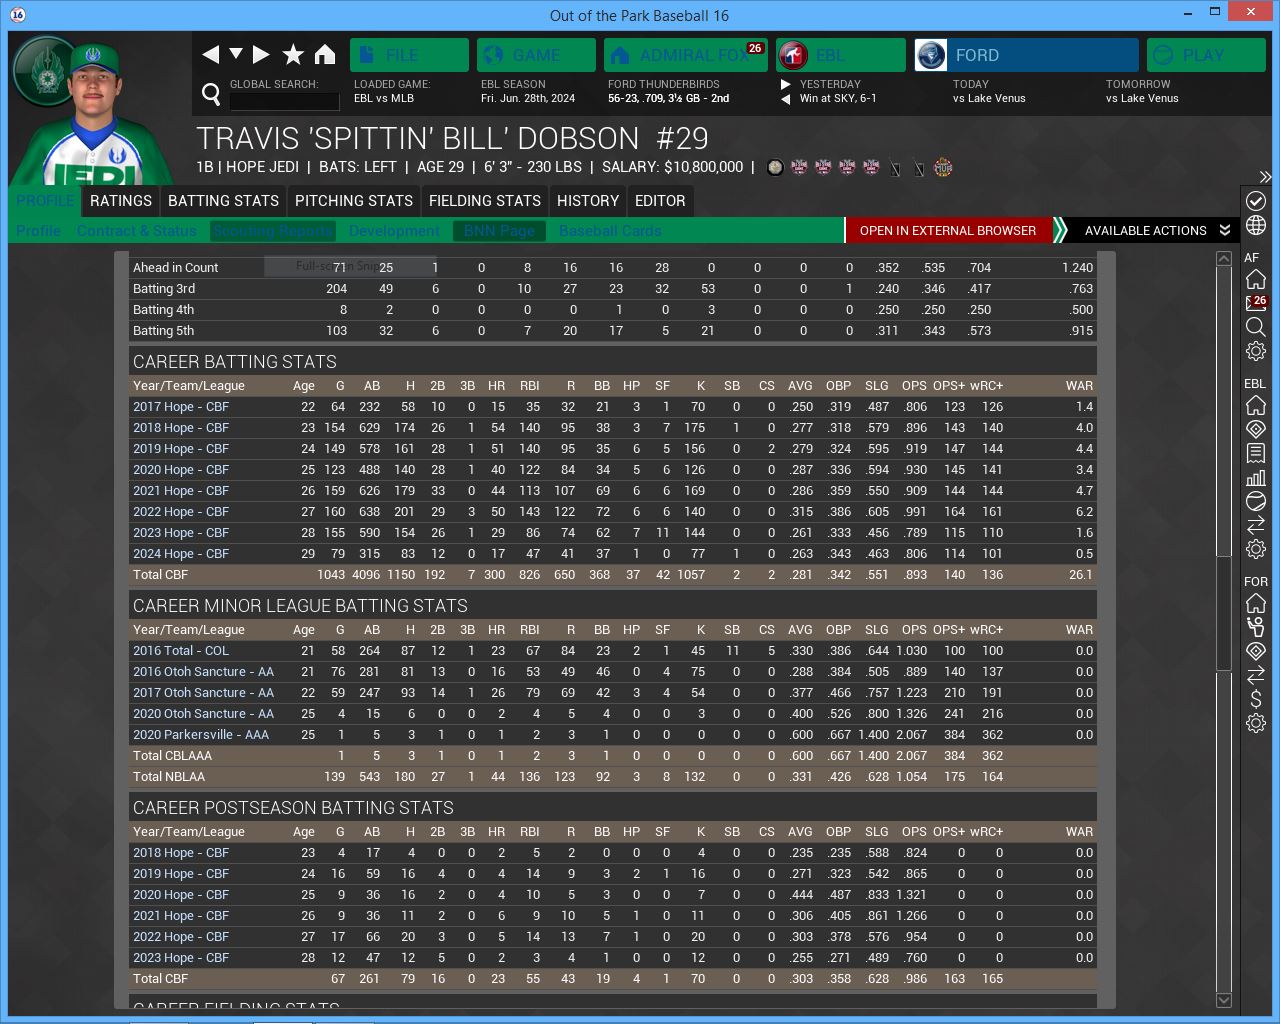
Task: Open the globe icon in right sidebar
Action: tap(1256, 226)
